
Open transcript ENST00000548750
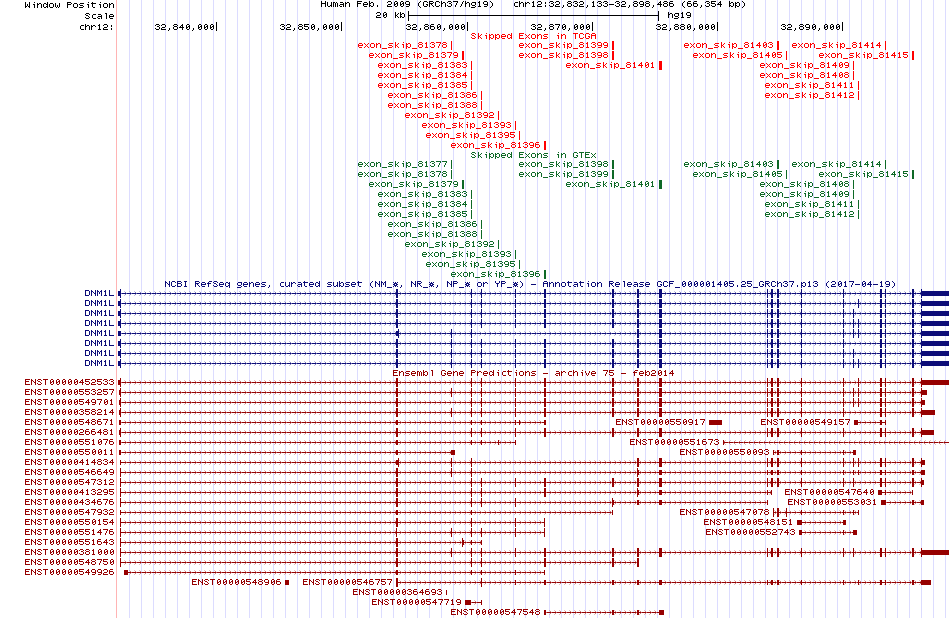(x=69, y=562)
